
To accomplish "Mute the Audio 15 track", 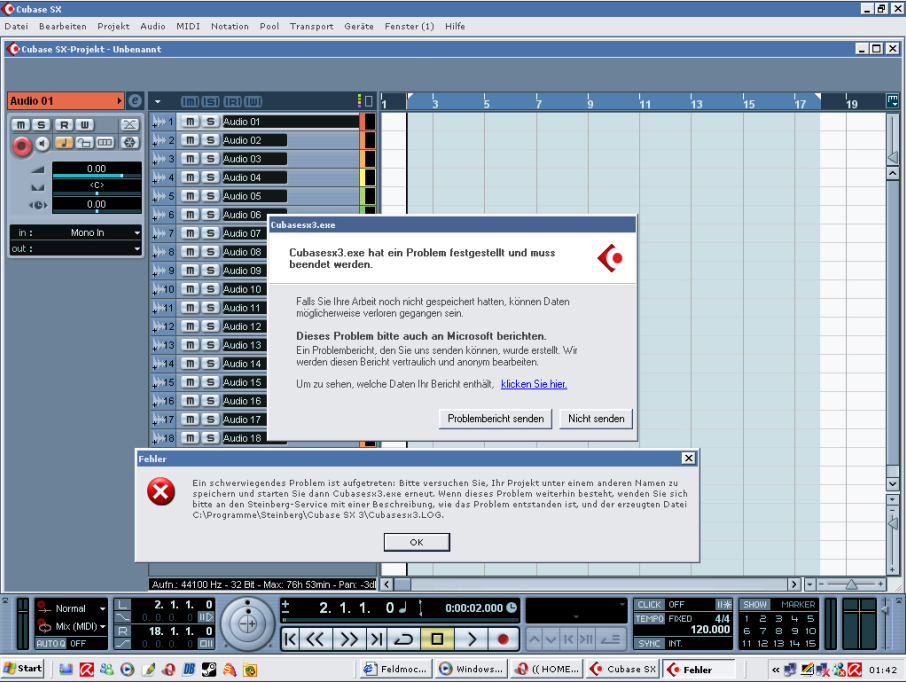I will pos(190,382).
